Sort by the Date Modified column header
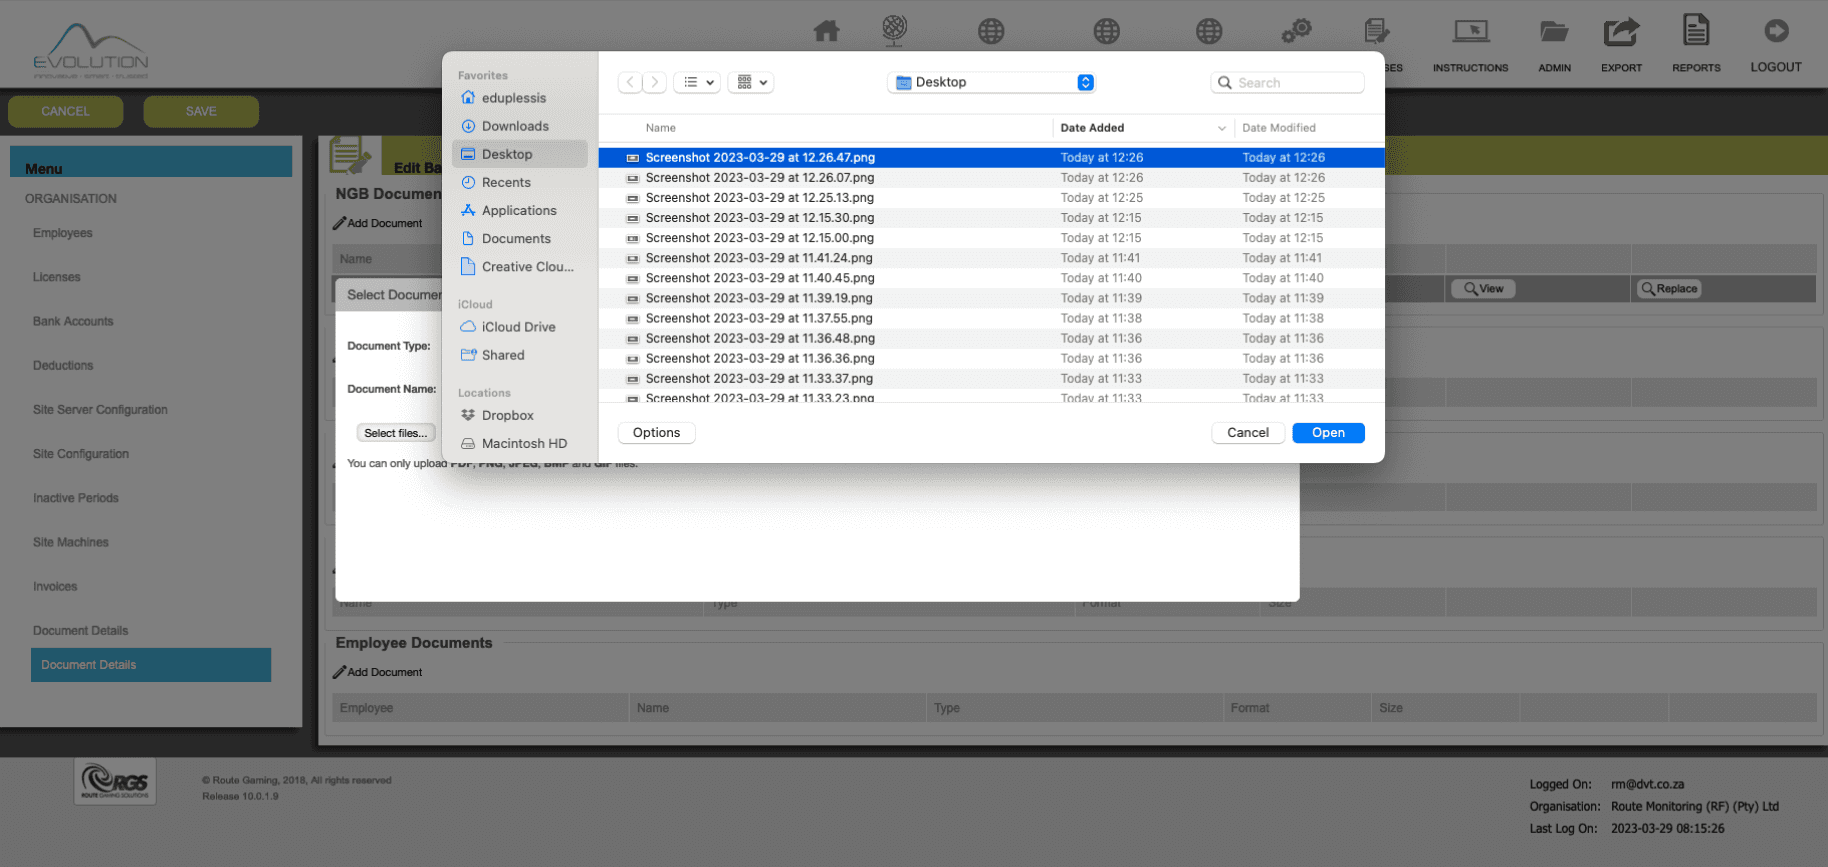1828x867 pixels. coord(1278,128)
